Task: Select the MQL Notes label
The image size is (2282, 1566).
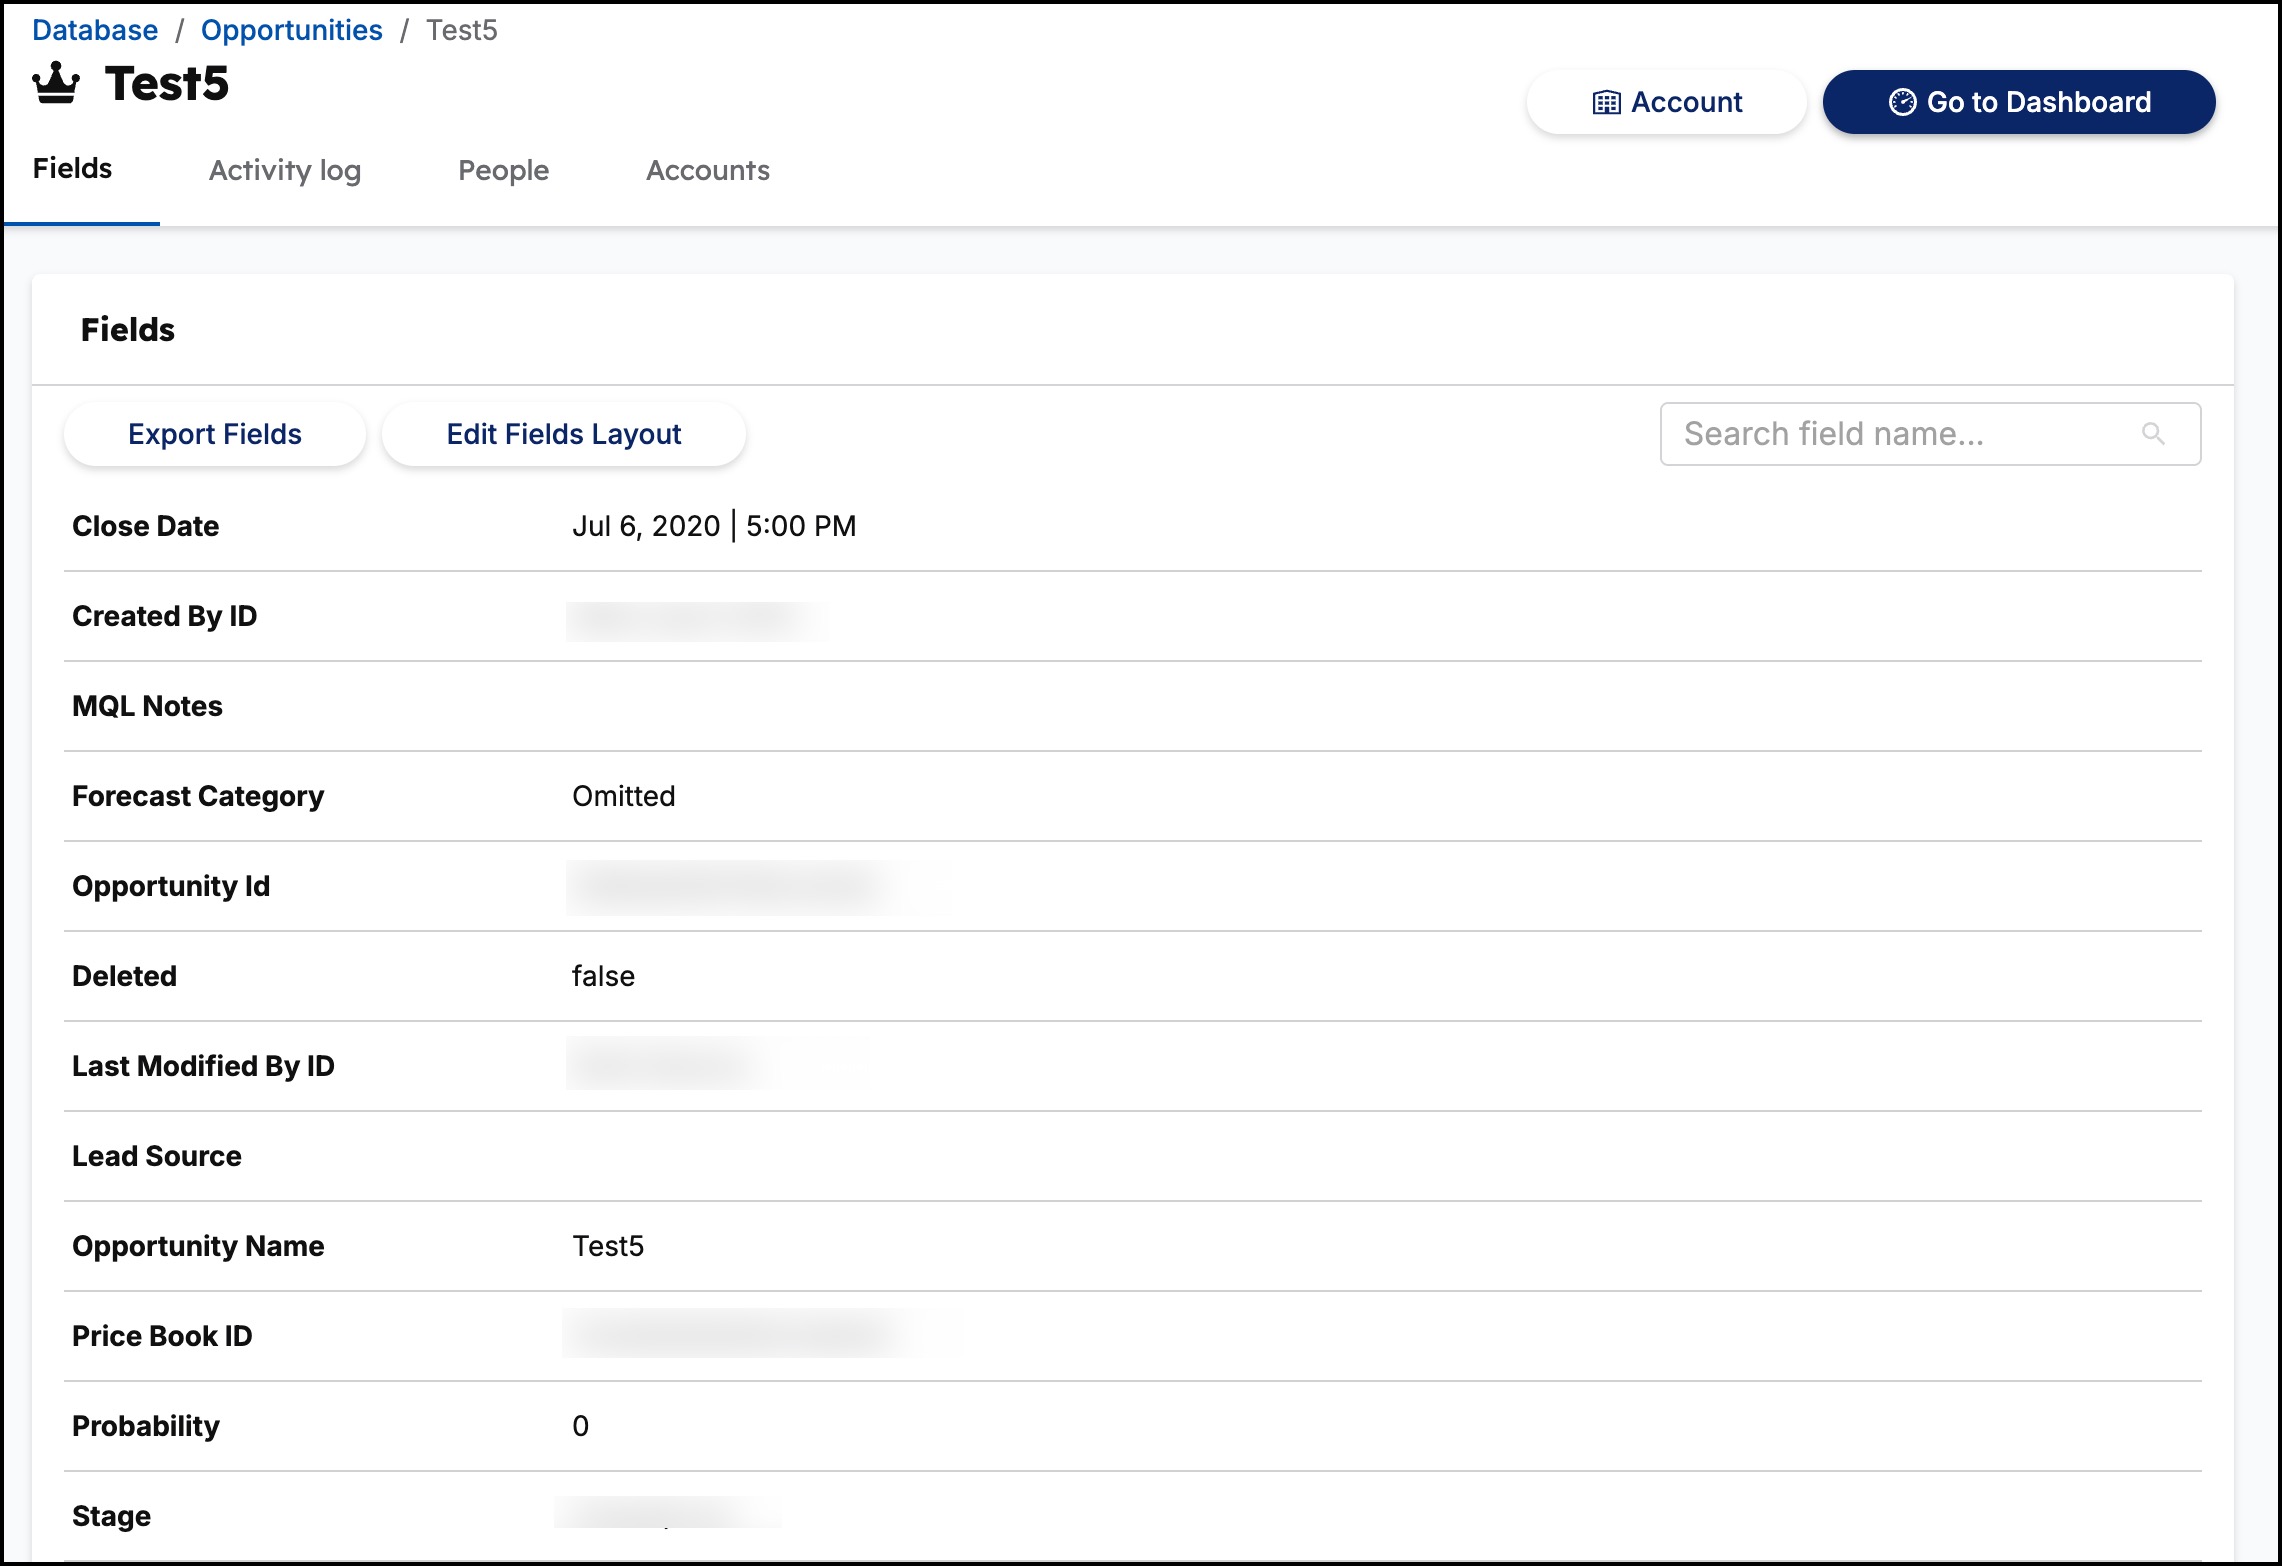Action: click(147, 706)
